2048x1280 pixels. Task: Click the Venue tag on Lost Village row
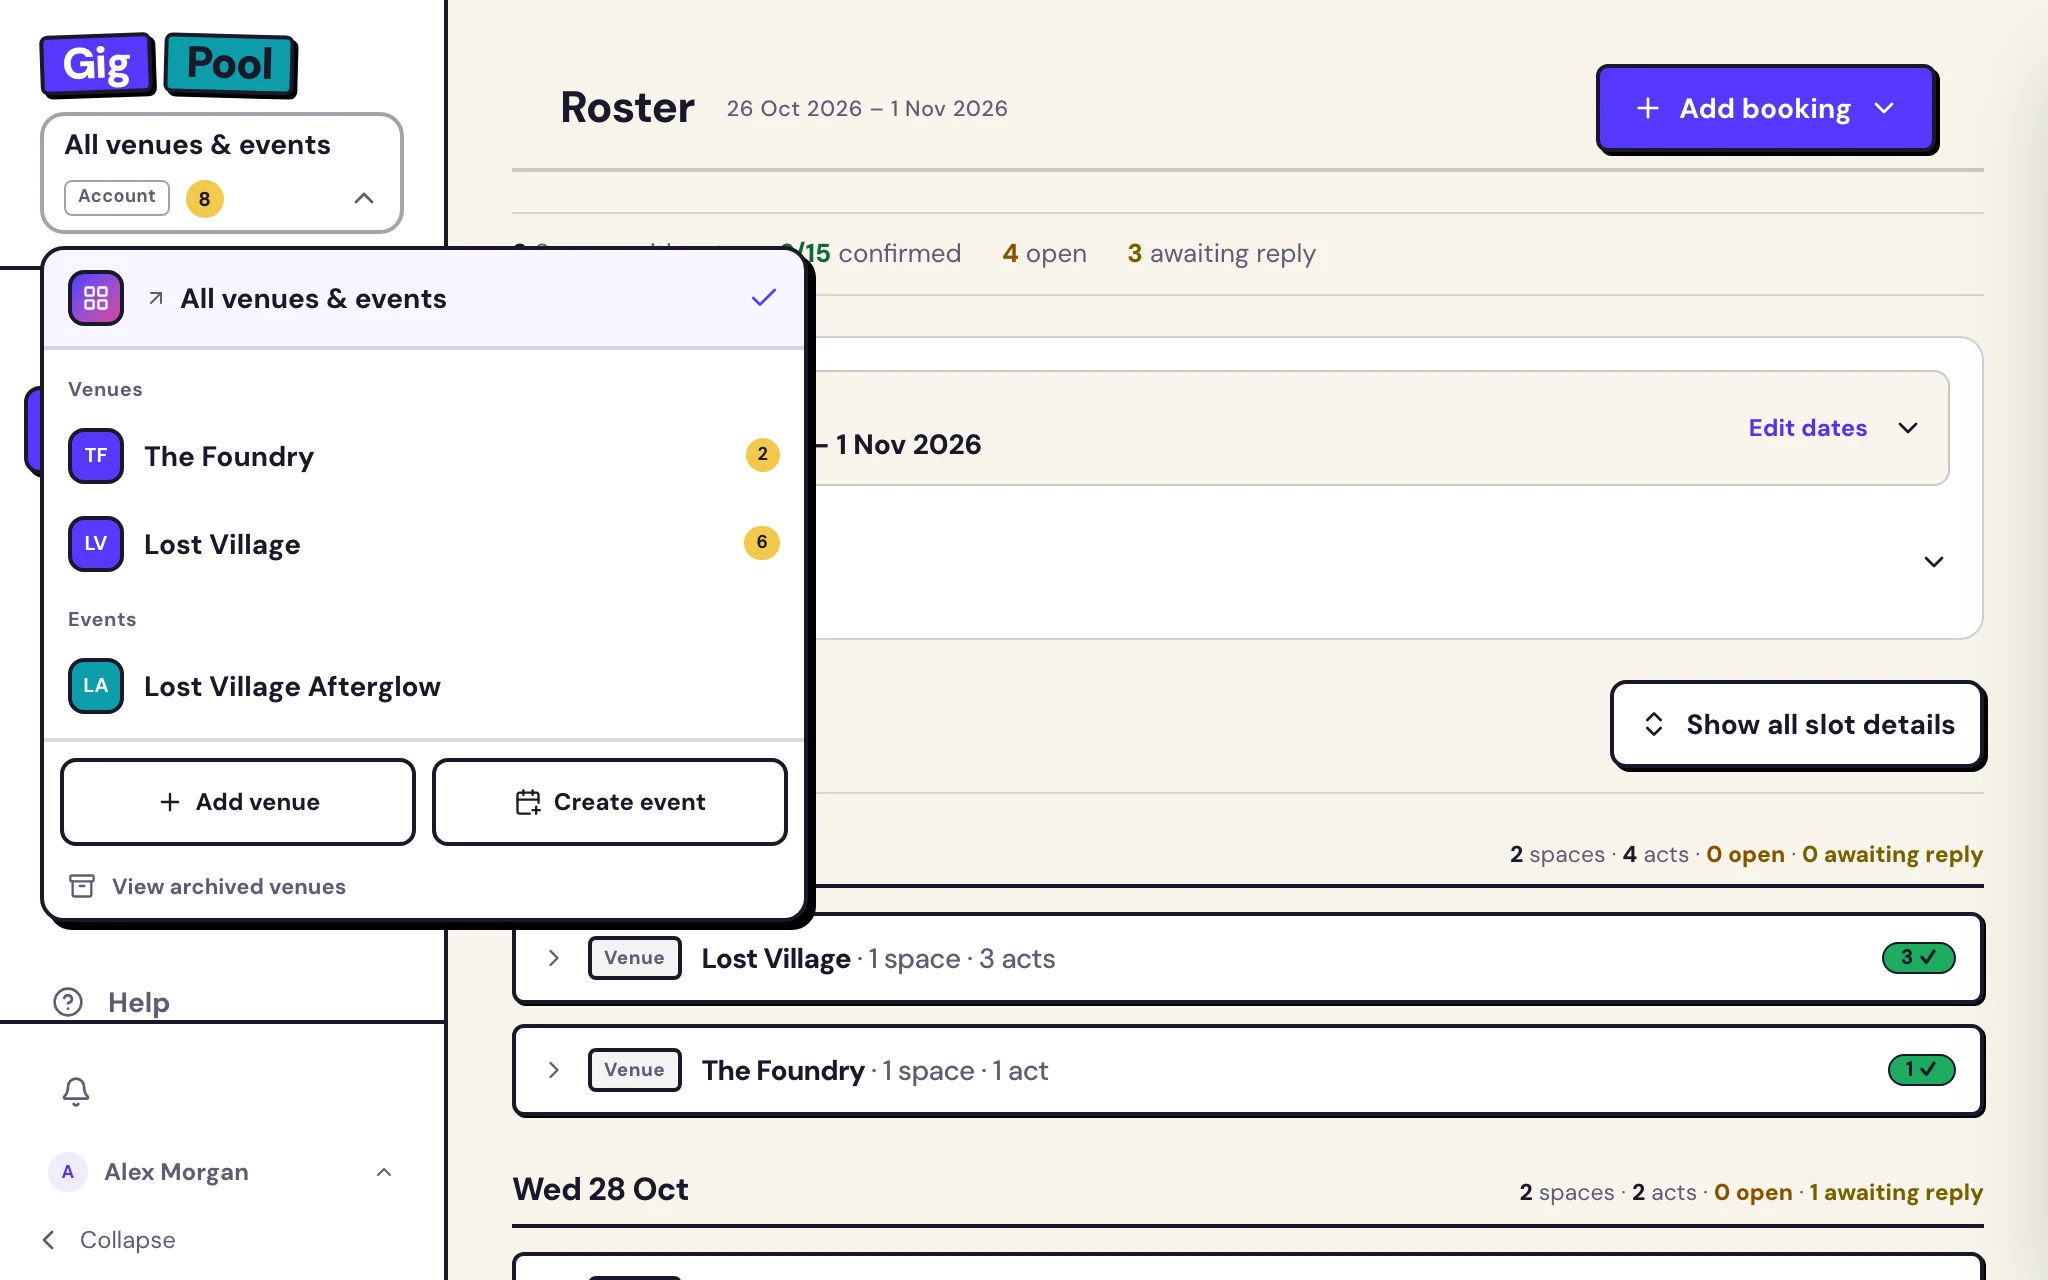pyautogui.click(x=634, y=958)
